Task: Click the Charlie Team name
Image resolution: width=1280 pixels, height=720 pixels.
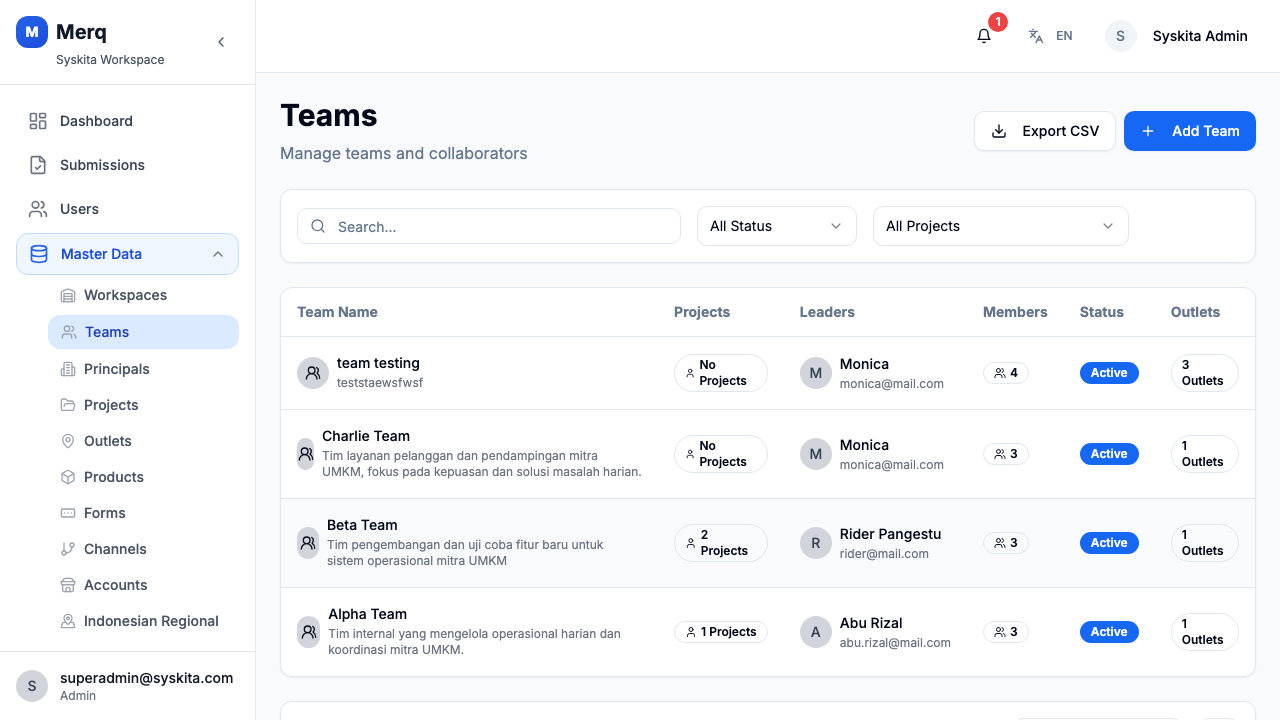Action: (x=366, y=436)
